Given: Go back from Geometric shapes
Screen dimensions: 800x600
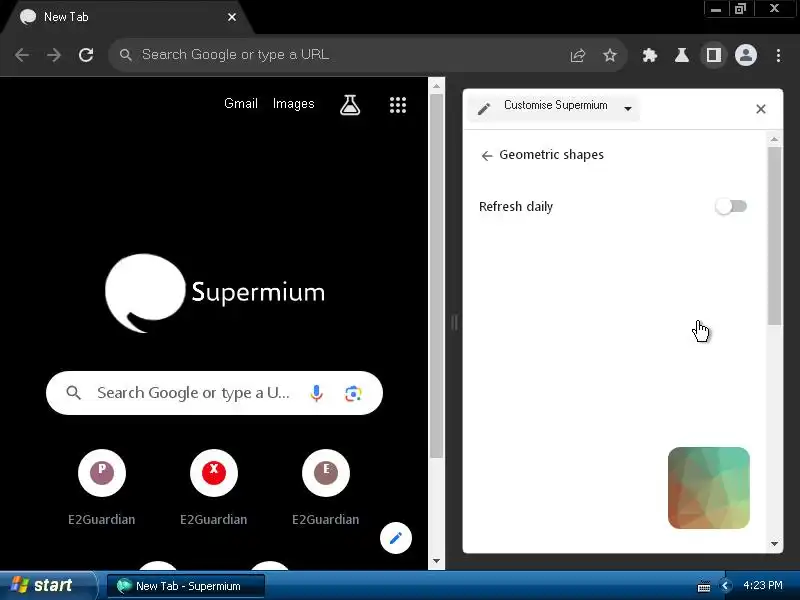Looking at the screenshot, I should (x=487, y=156).
